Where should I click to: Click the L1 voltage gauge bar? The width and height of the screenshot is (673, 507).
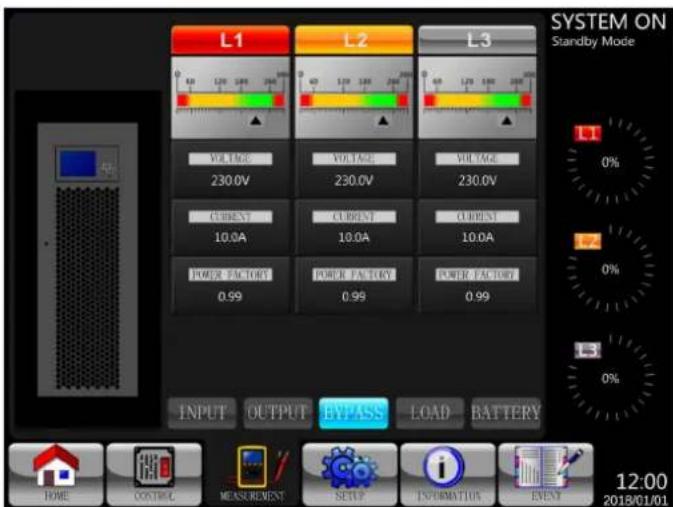click(230, 100)
